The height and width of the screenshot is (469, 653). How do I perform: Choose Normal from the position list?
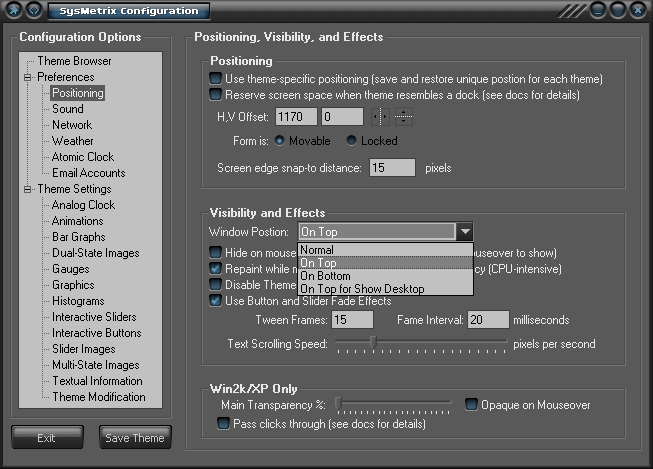tap(386, 250)
